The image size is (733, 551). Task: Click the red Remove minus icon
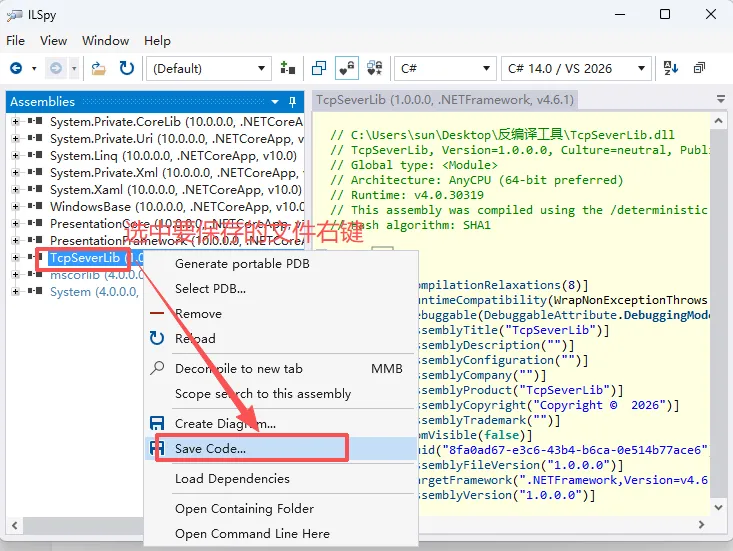(x=157, y=313)
